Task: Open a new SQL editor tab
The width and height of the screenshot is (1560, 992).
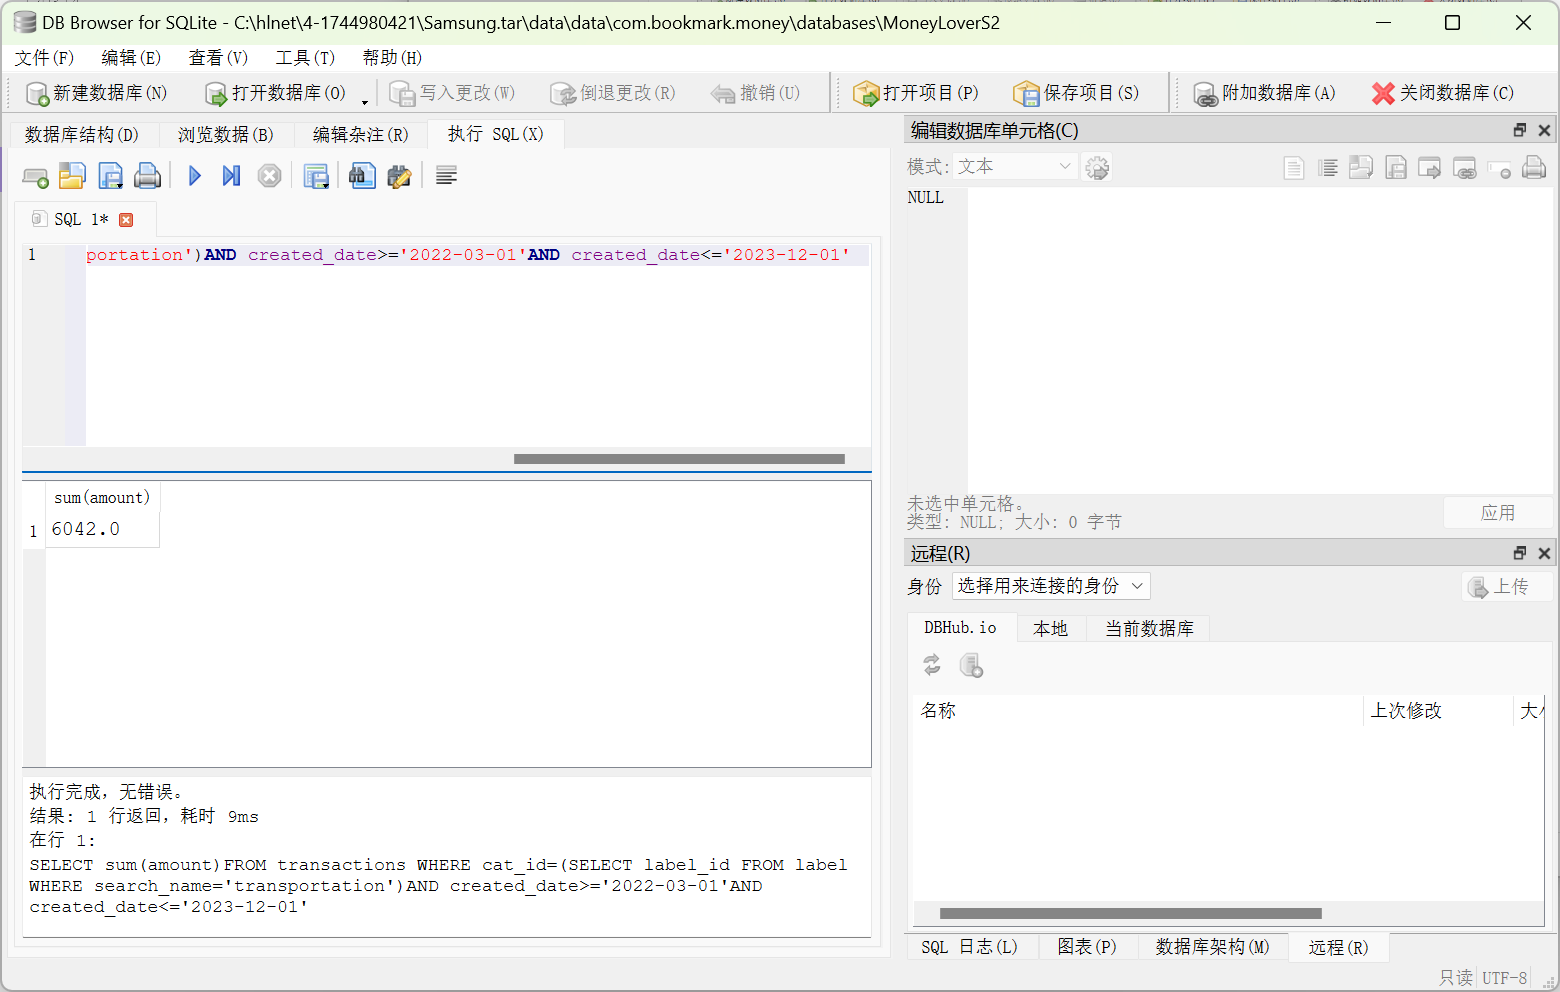Action: click(35, 177)
